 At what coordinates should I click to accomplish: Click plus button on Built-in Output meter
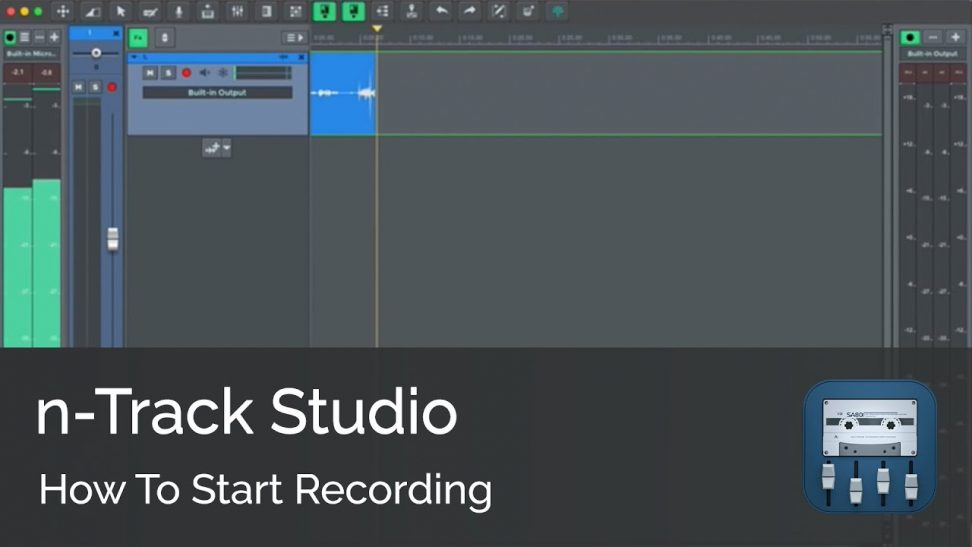coord(955,37)
